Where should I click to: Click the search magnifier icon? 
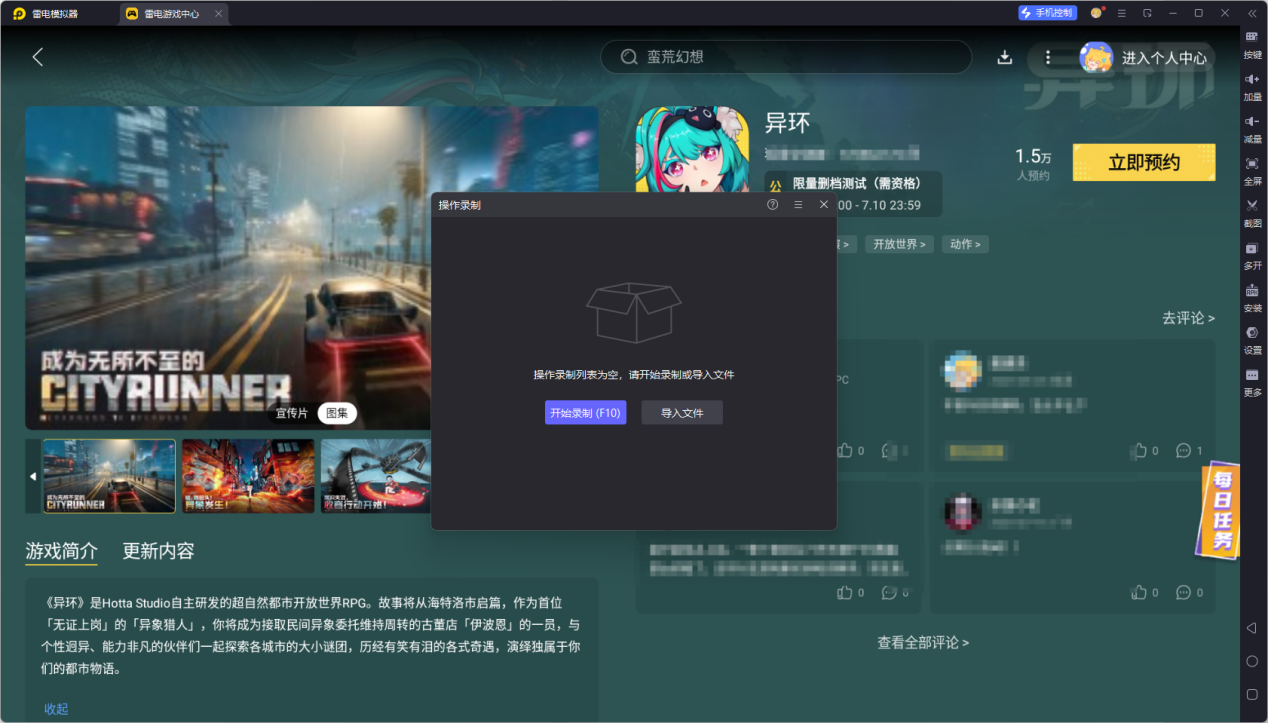click(629, 57)
